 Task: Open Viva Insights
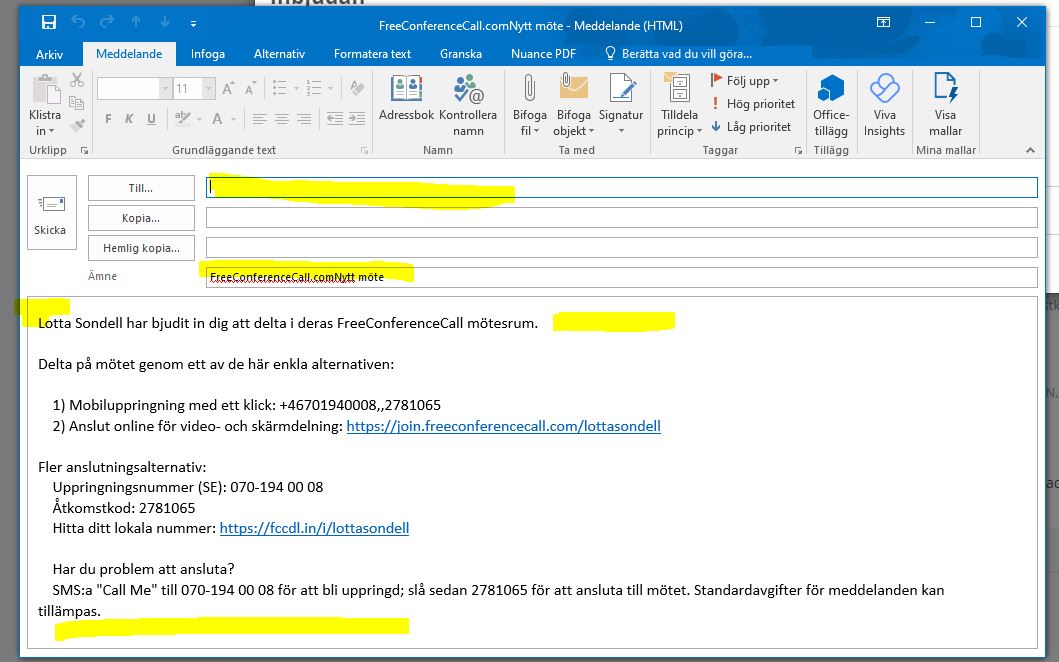pyautogui.click(x=884, y=105)
